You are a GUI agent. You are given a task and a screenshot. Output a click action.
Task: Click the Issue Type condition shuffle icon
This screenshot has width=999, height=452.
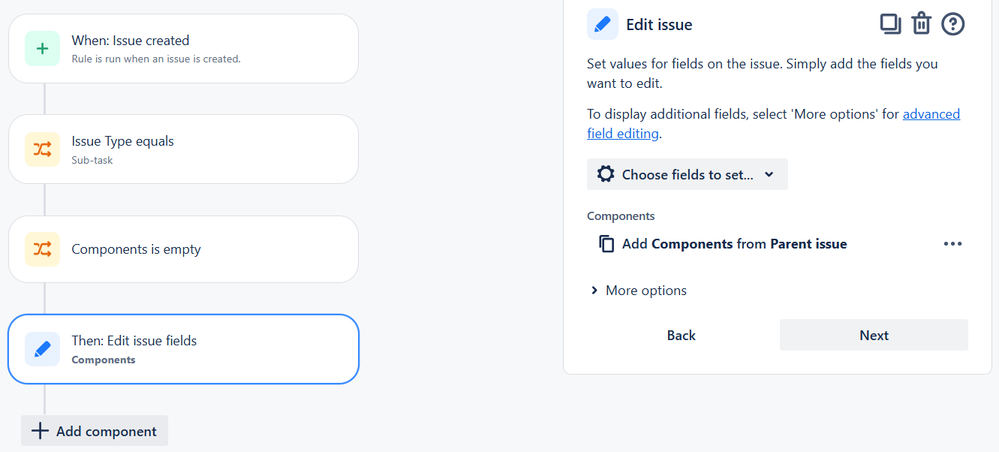point(42,149)
